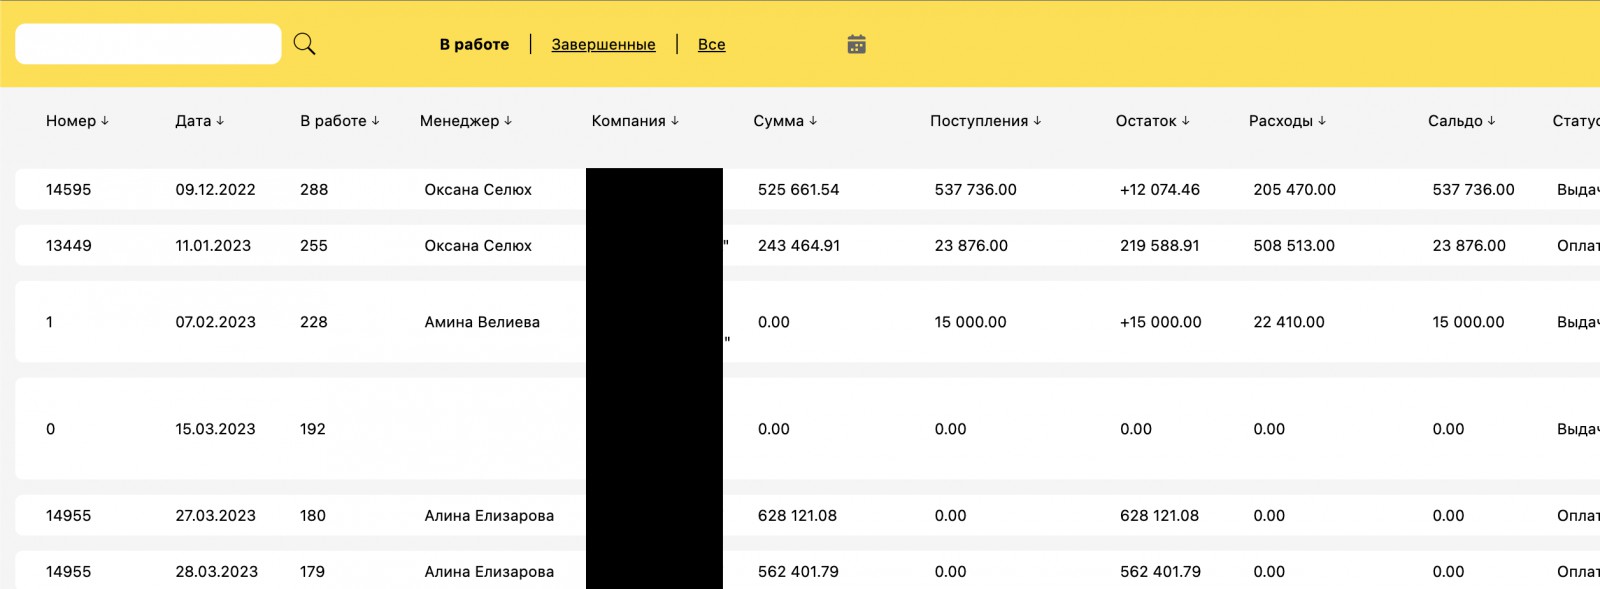Click receipts value 23 876.00 in Поступления column
This screenshot has width=1600, height=589.
click(971, 245)
